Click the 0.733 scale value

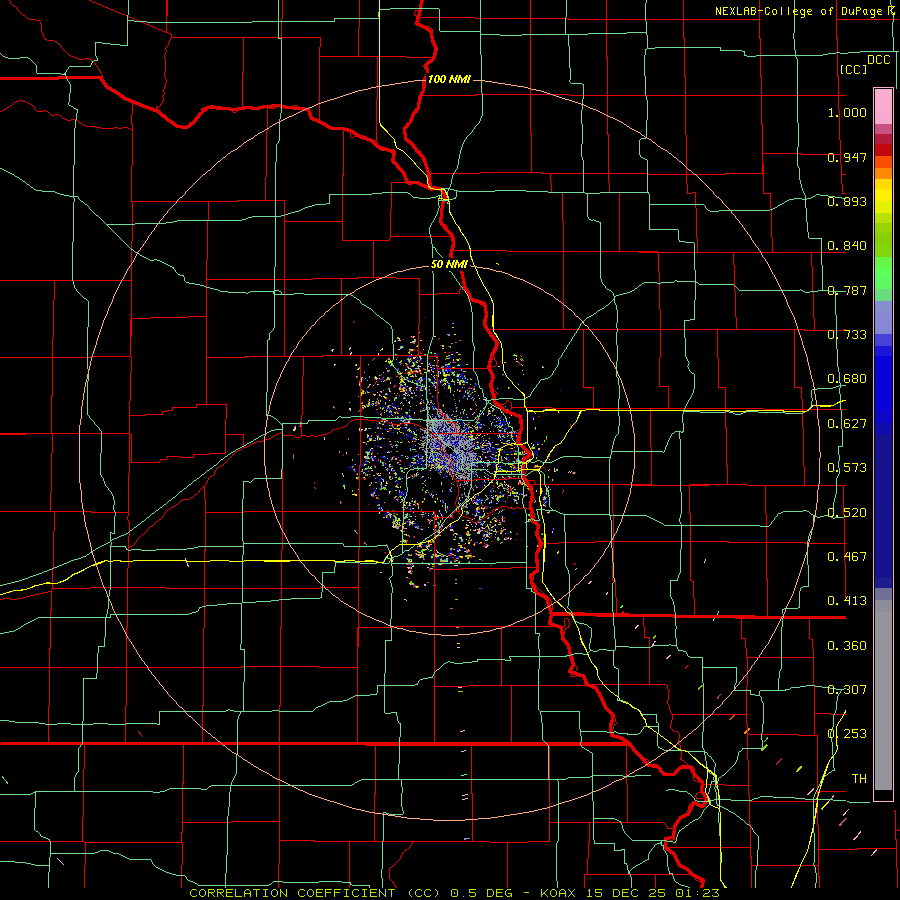click(847, 335)
